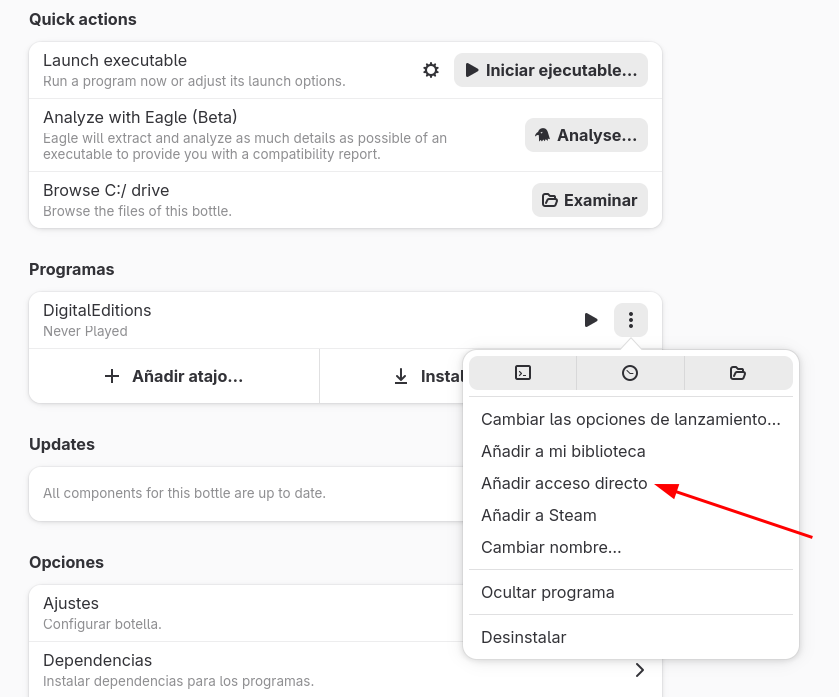Choose Añadir a mi biblioteca
The width and height of the screenshot is (839, 697).
tap(563, 451)
